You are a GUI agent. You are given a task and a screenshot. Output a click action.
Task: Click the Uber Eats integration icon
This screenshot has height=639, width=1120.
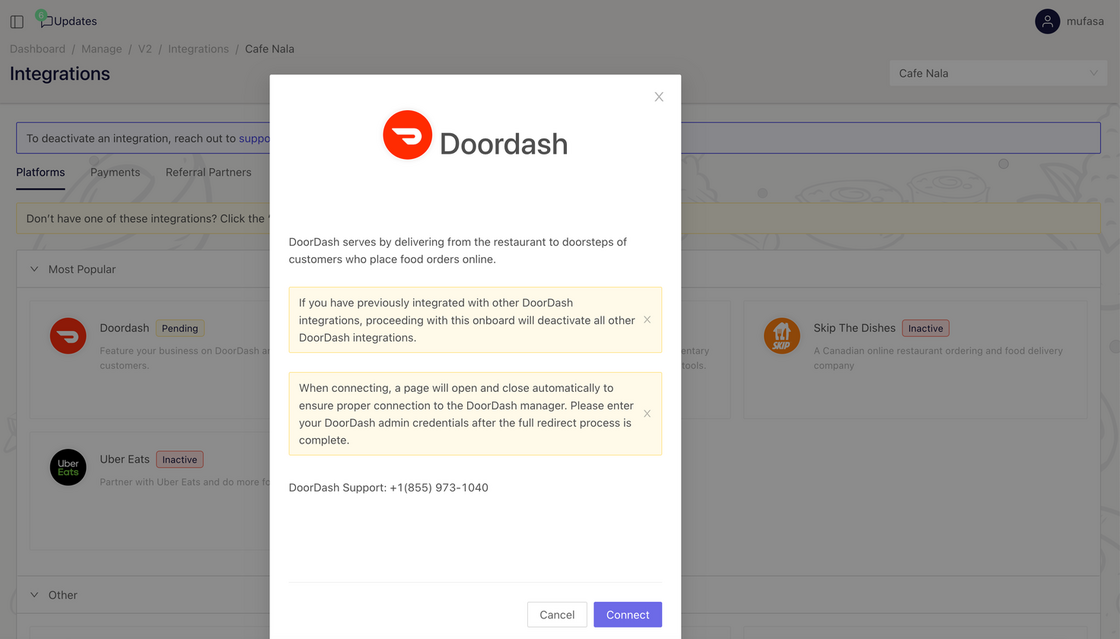point(68,466)
